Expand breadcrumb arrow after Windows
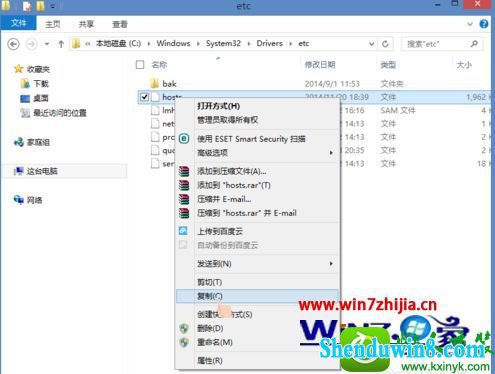 pos(198,44)
